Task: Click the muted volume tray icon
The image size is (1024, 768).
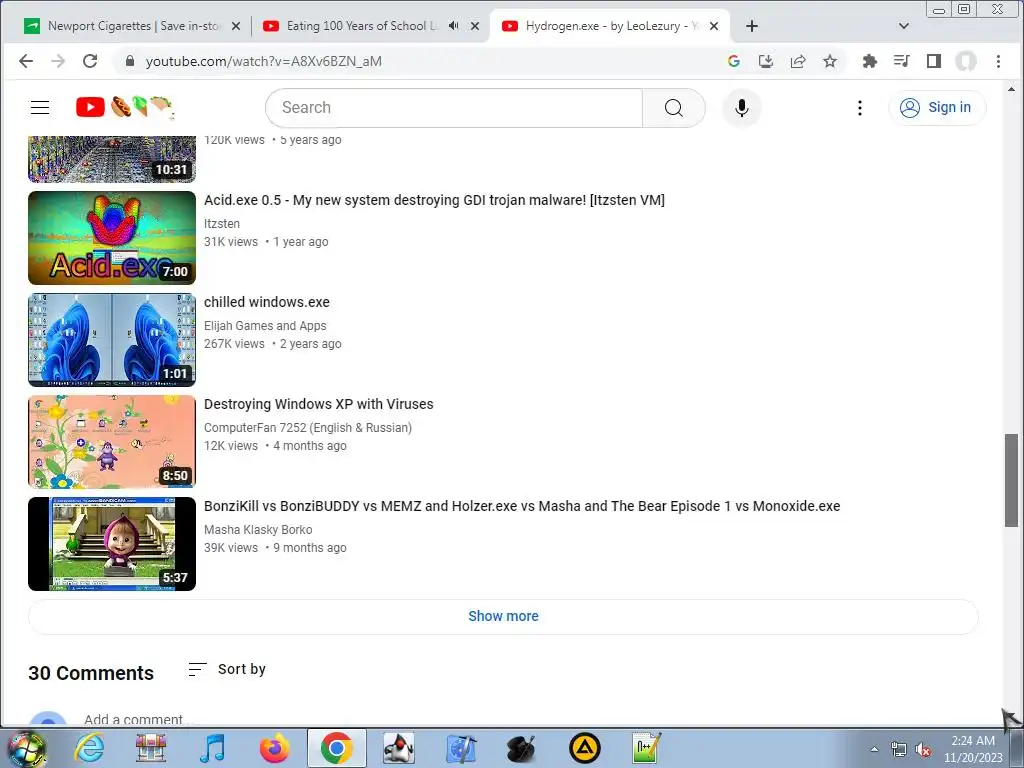Action: point(923,750)
